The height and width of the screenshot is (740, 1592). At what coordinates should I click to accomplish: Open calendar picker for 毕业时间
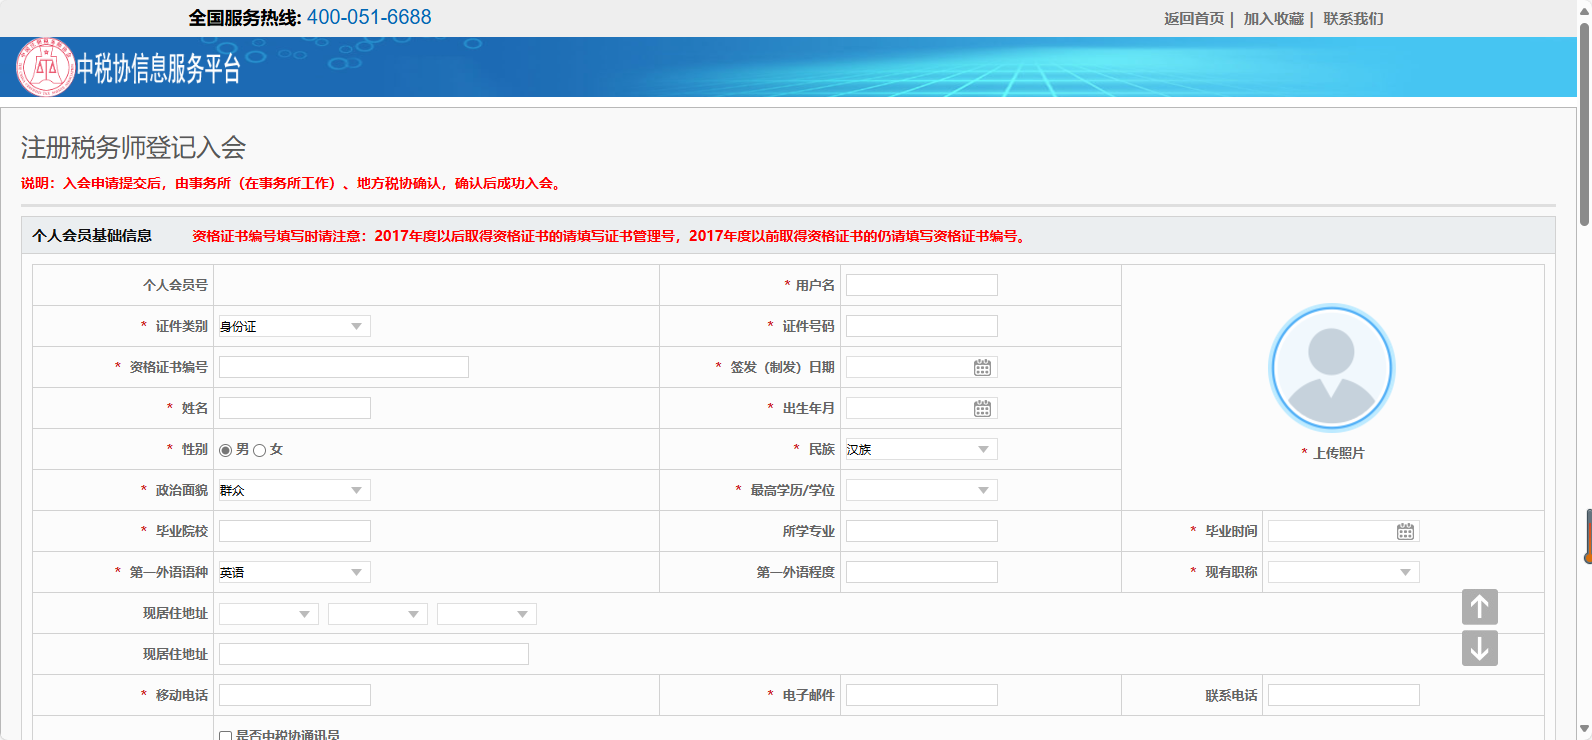(x=1405, y=532)
